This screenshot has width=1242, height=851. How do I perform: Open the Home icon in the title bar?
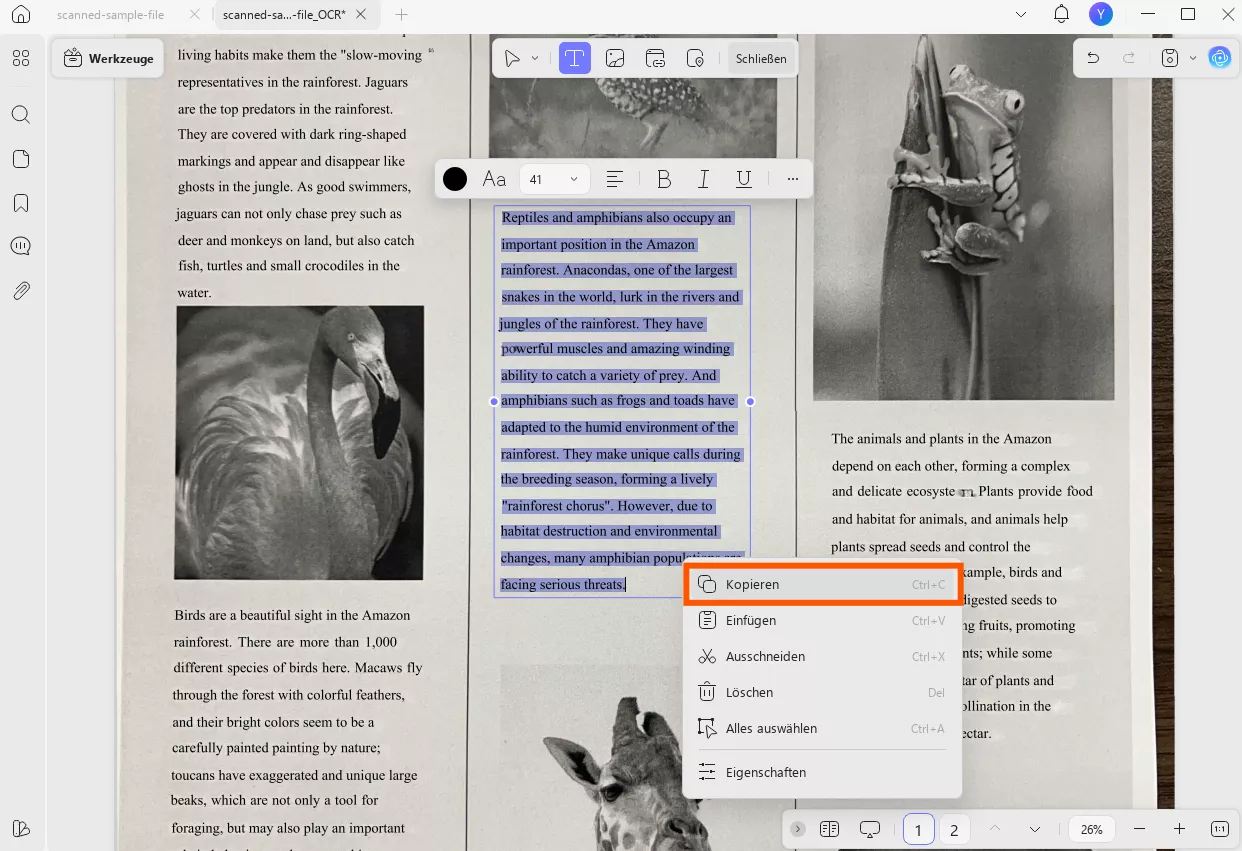[21, 15]
